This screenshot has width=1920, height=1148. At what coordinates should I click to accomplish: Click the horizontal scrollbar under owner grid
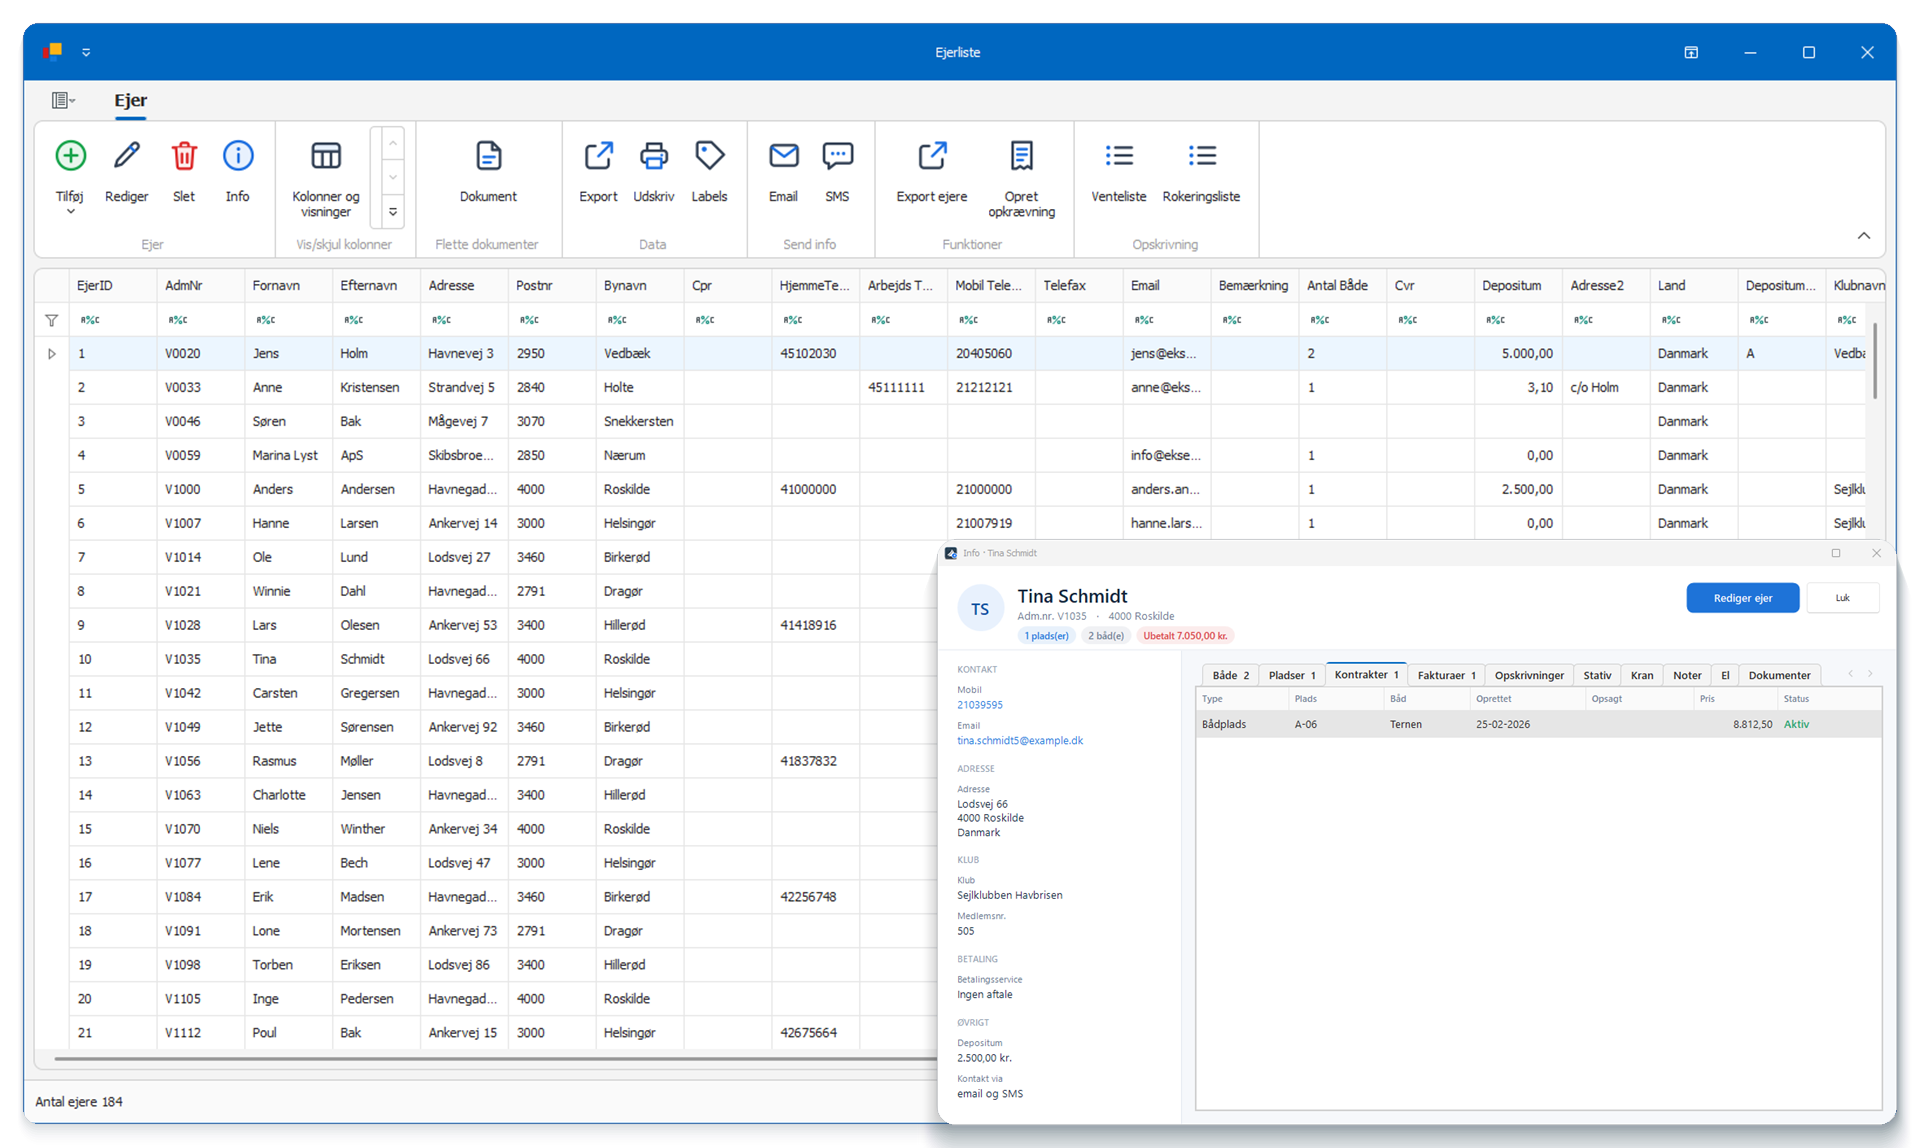[x=495, y=1057]
